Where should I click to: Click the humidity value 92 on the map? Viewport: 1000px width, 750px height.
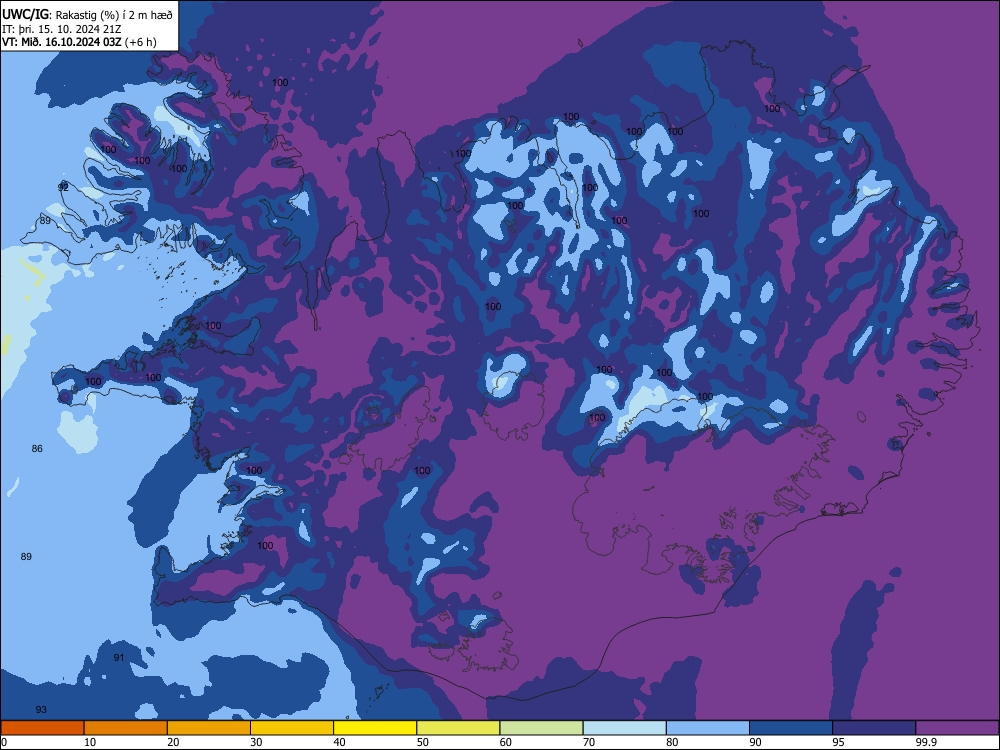(63, 187)
